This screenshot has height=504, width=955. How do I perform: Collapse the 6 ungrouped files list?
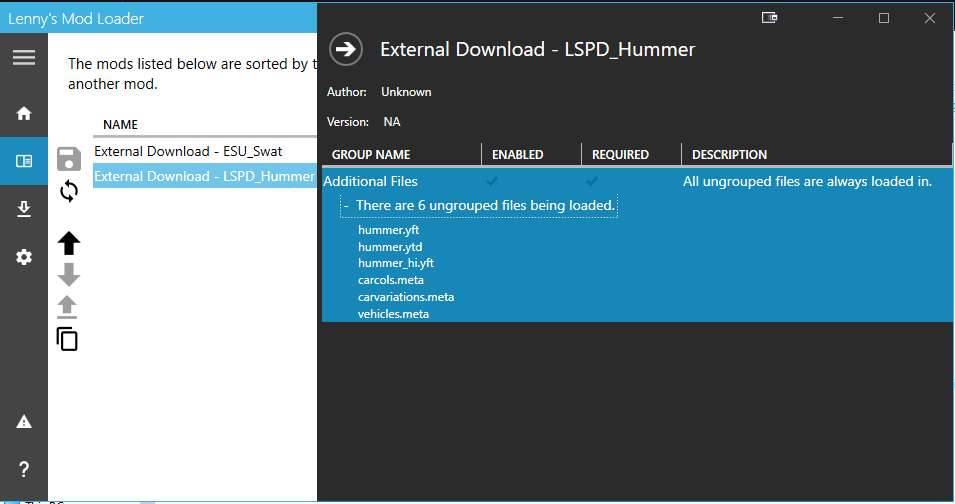coord(346,206)
